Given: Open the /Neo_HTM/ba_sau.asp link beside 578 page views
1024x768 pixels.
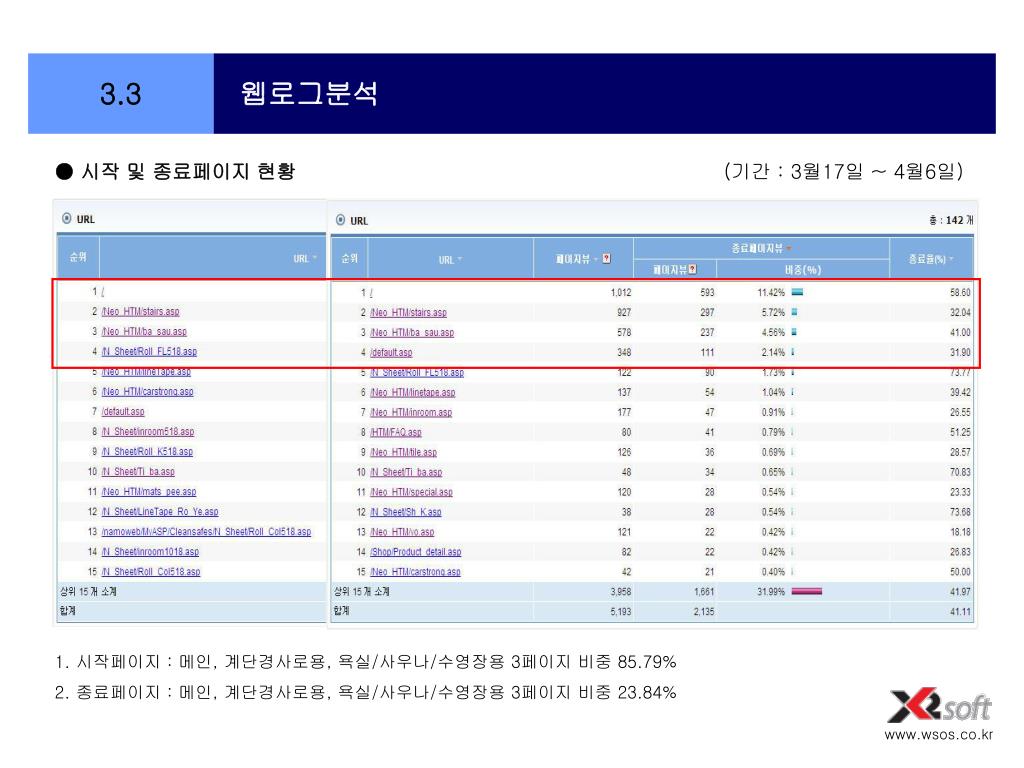Looking at the screenshot, I should pos(411,332).
